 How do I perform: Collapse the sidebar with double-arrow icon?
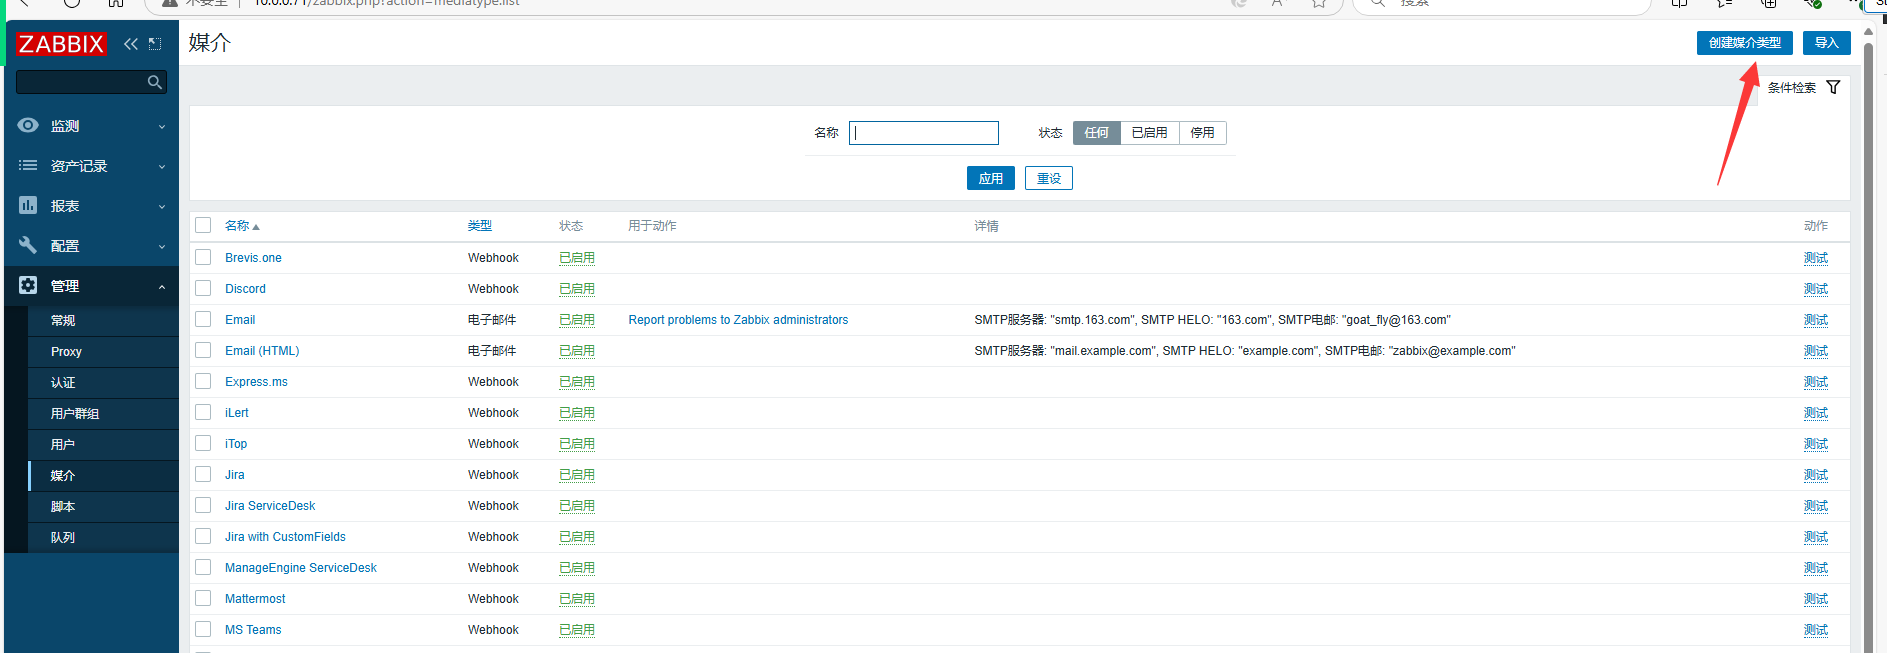[x=131, y=44]
